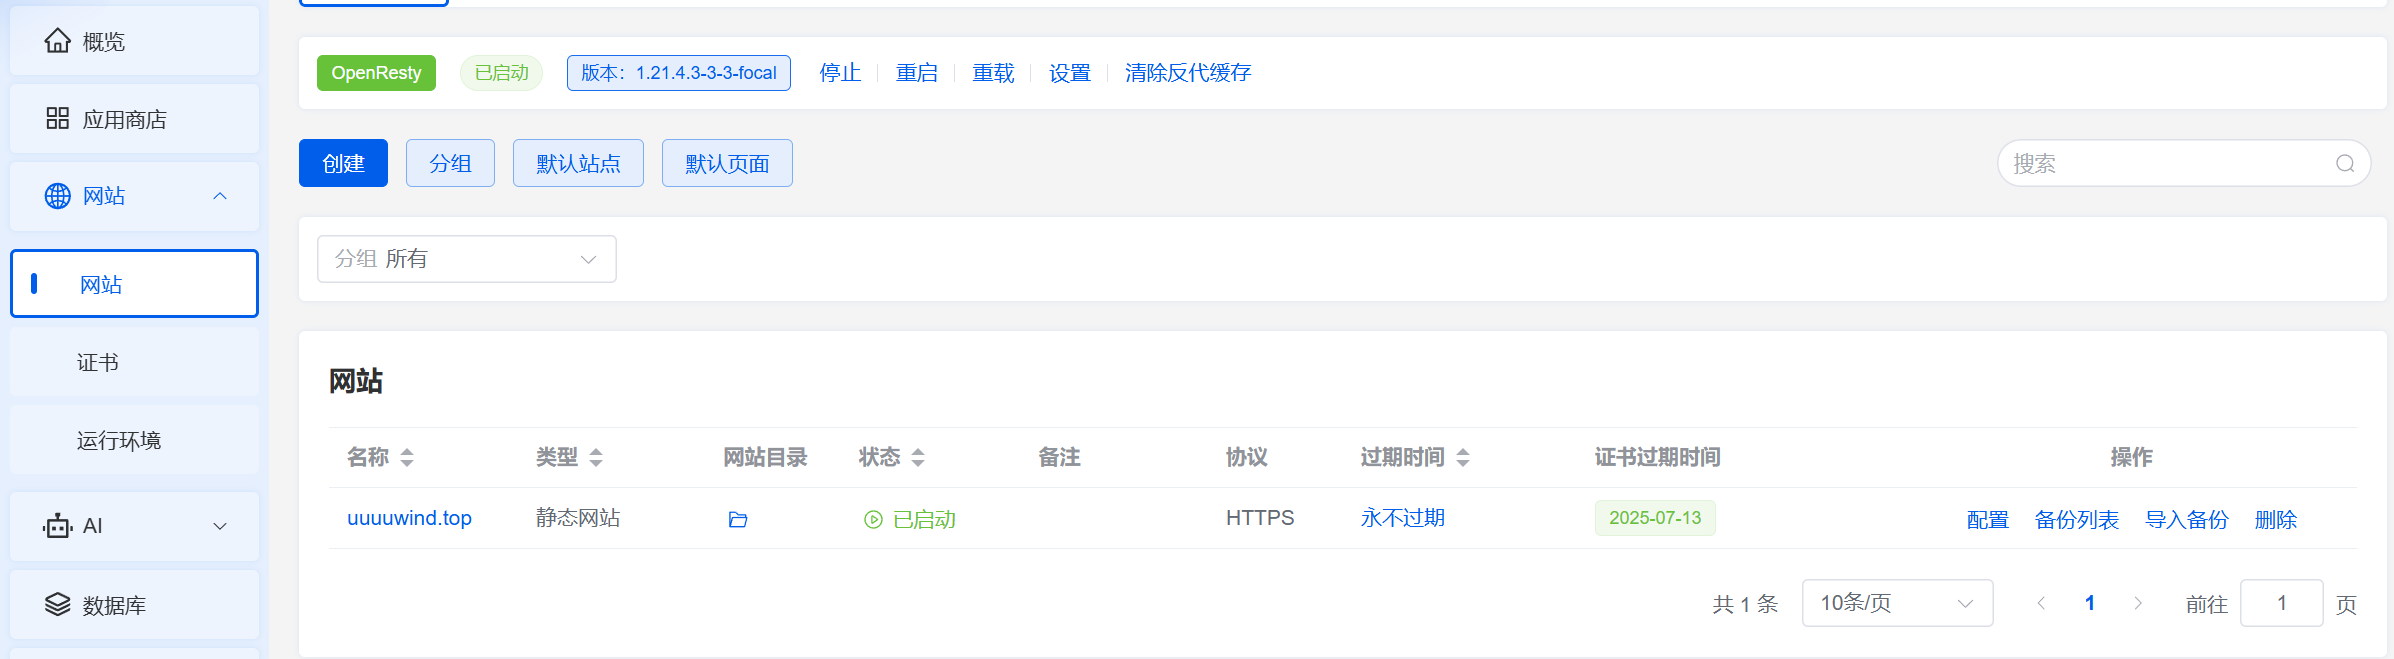Click the home icon beside 概览
This screenshot has height=659, width=2394.
pos(58,41)
